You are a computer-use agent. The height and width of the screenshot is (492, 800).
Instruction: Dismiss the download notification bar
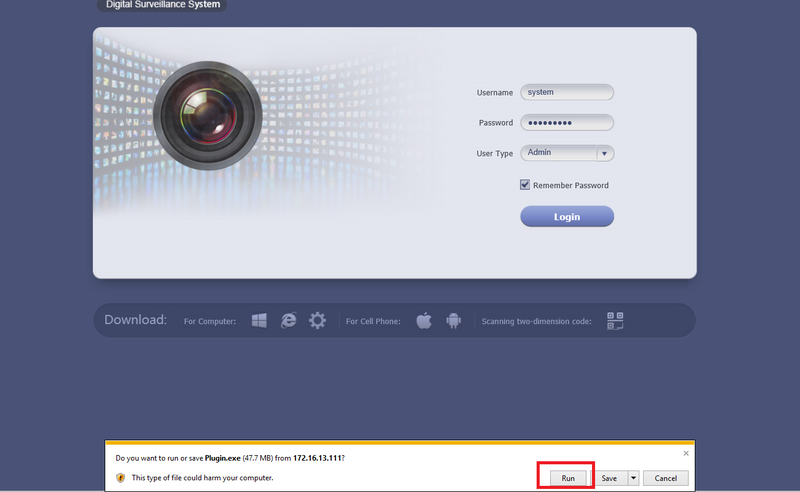(686, 453)
